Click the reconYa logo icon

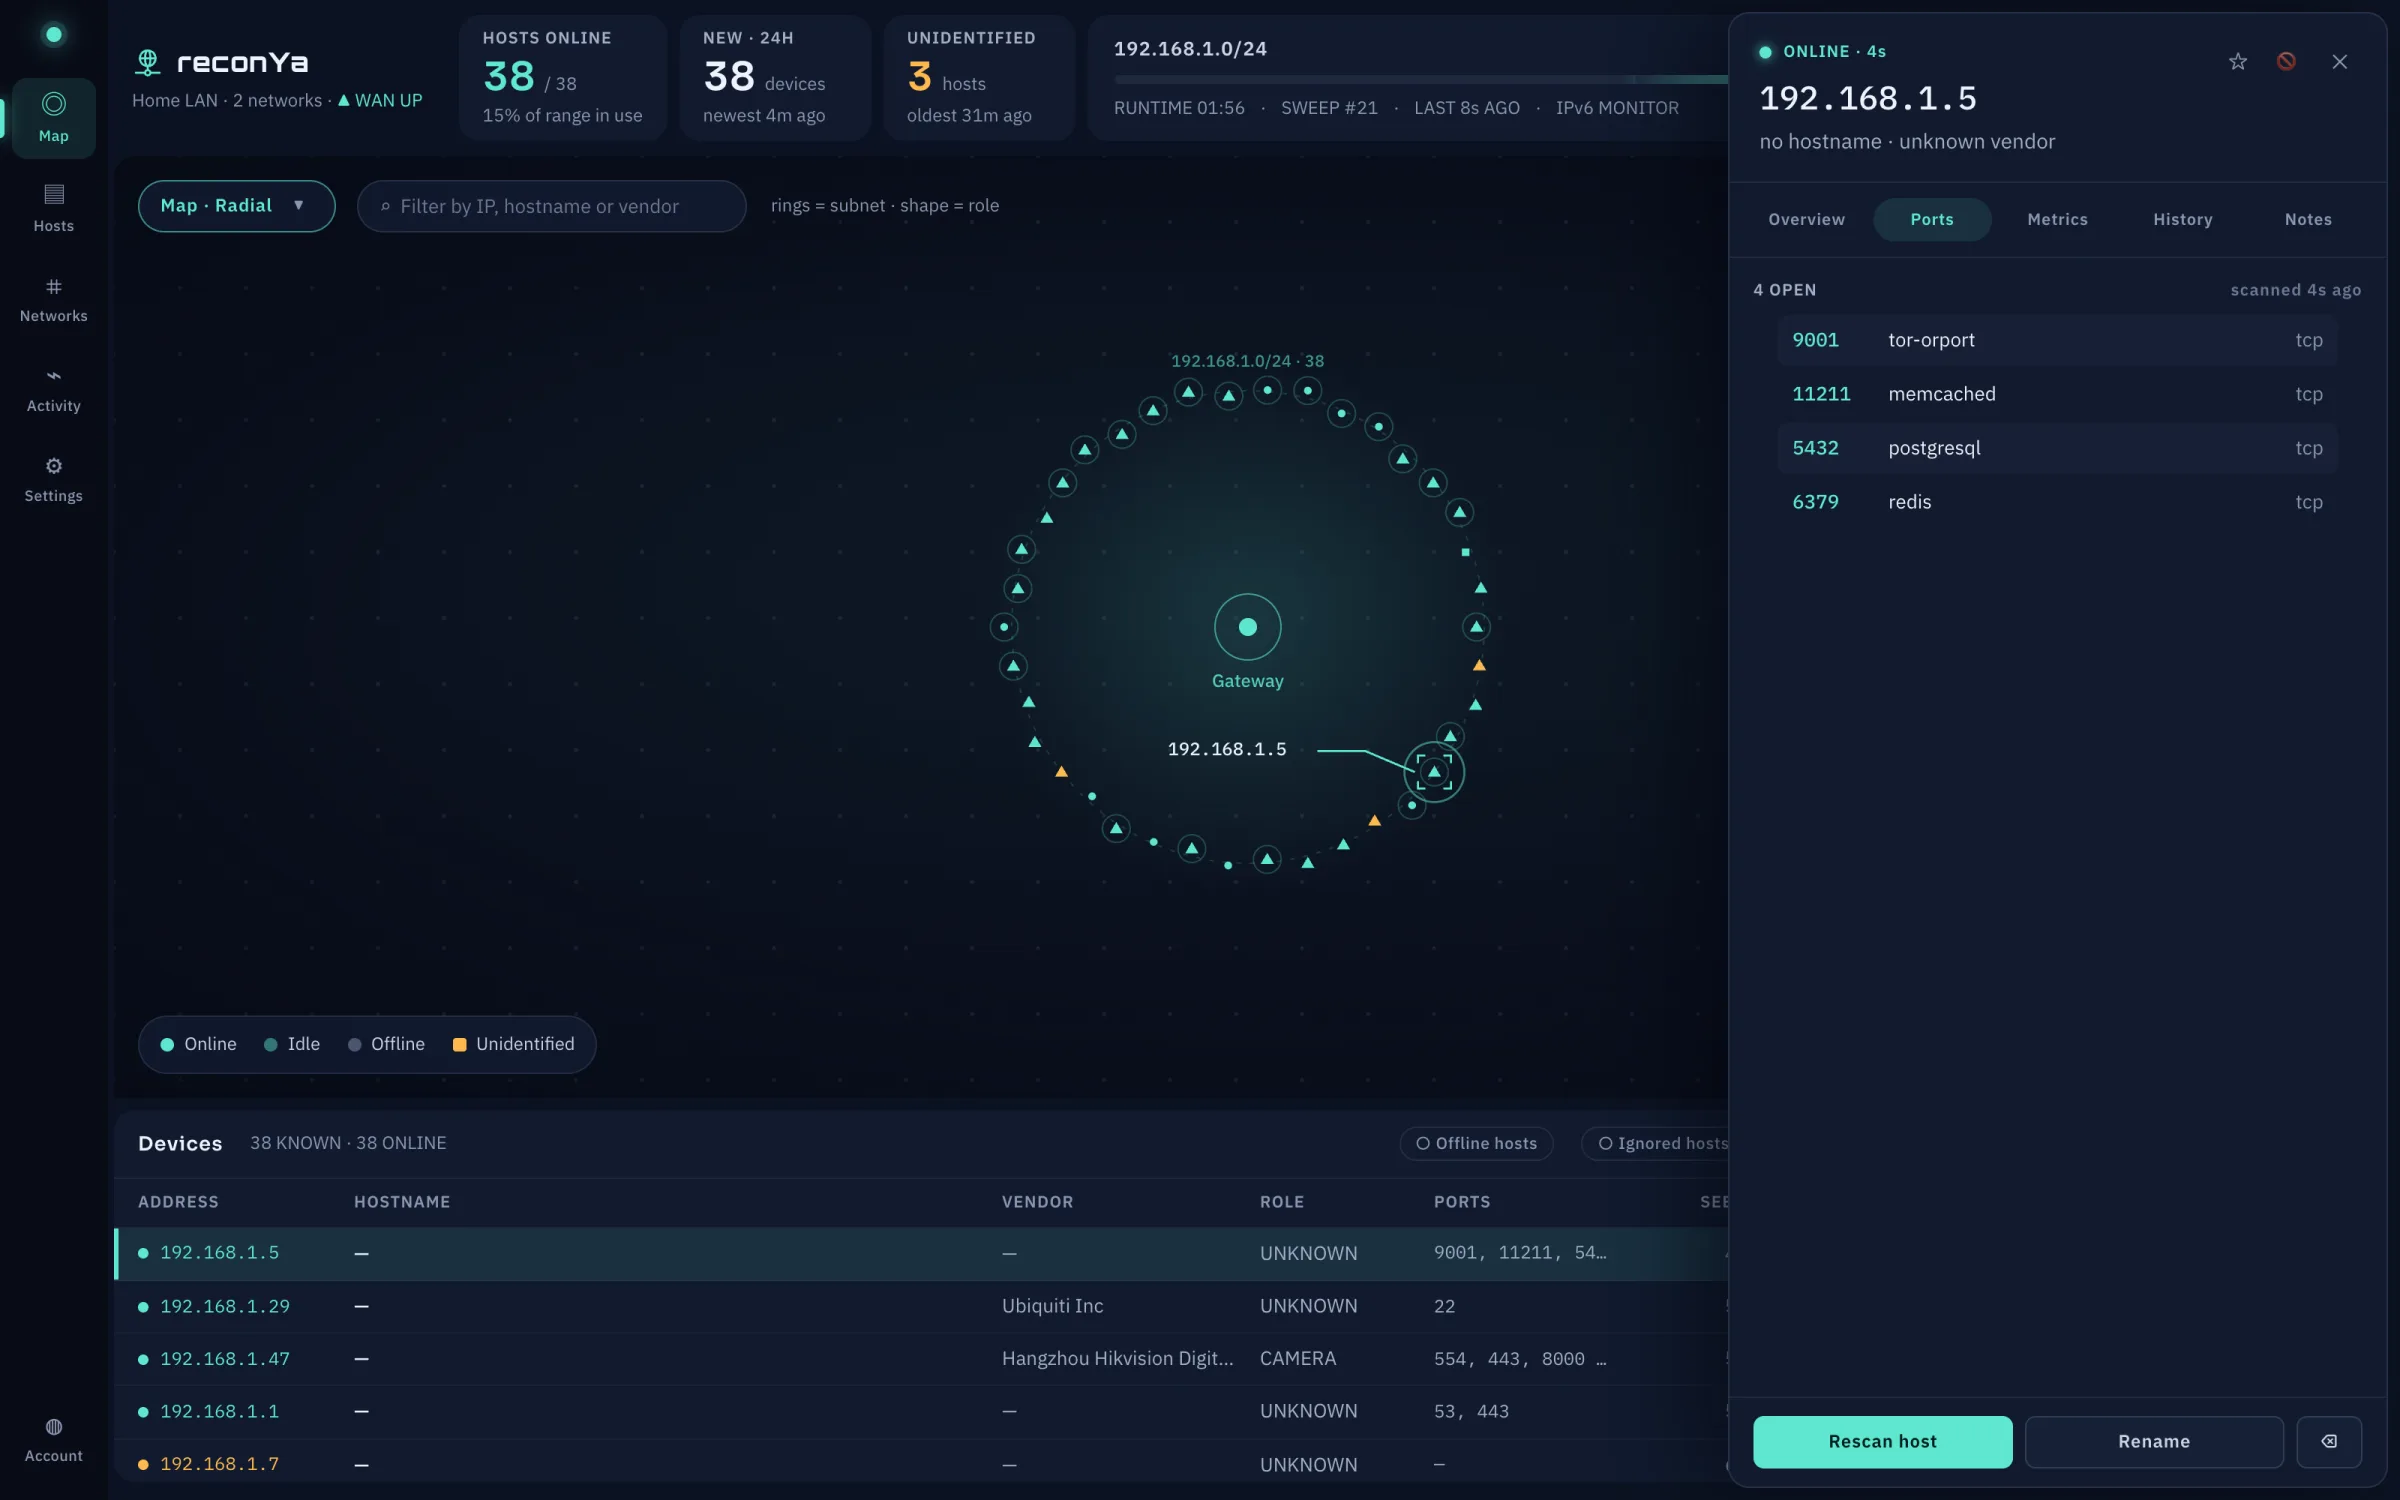pyautogui.click(x=148, y=62)
